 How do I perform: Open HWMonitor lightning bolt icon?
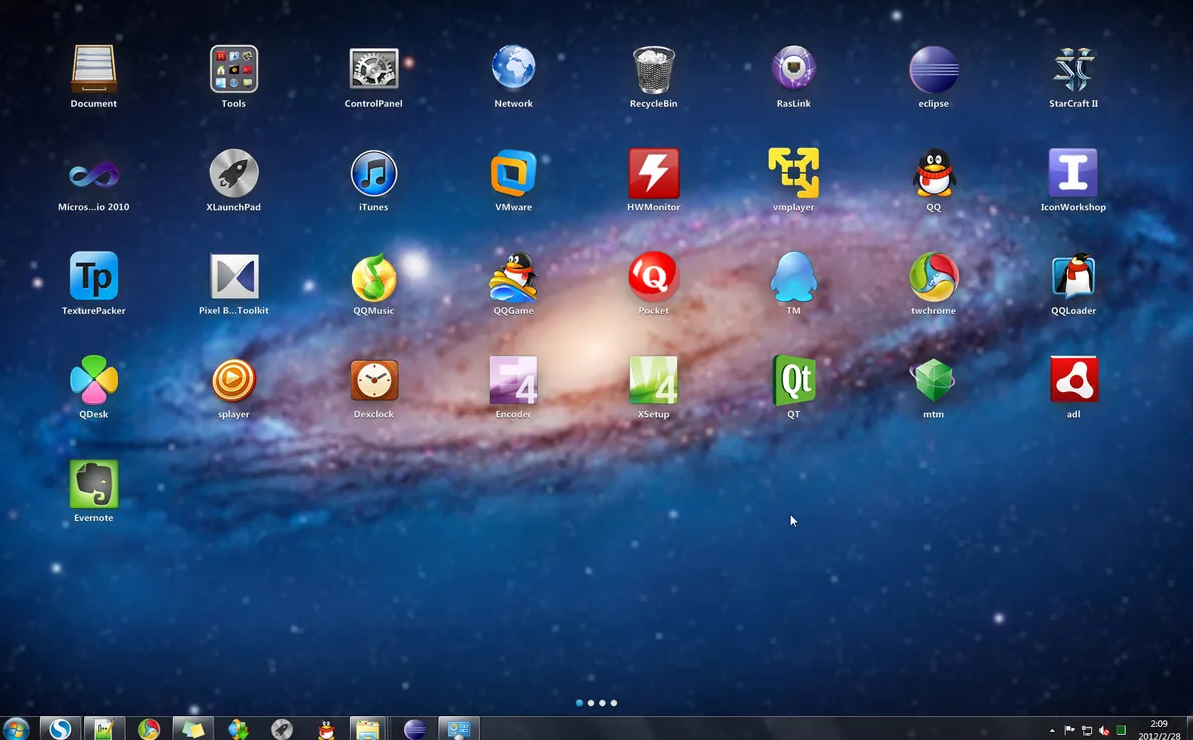(654, 173)
